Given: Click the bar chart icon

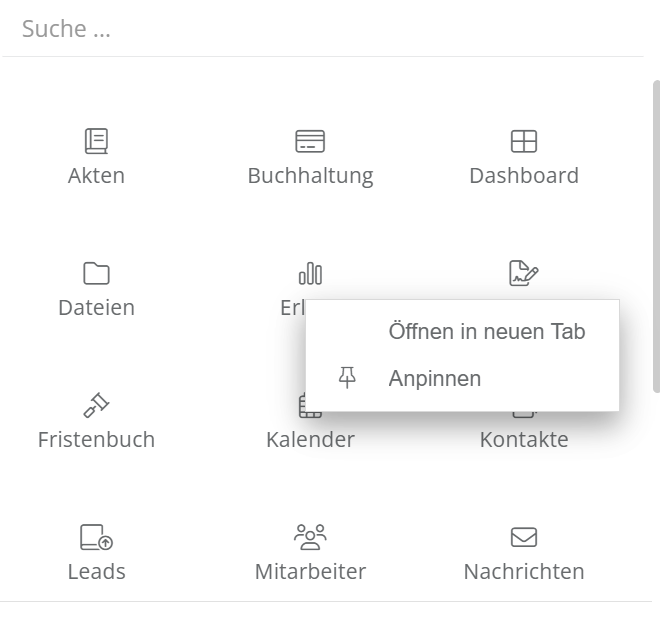Looking at the screenshot, I should (x=310, y=273).
